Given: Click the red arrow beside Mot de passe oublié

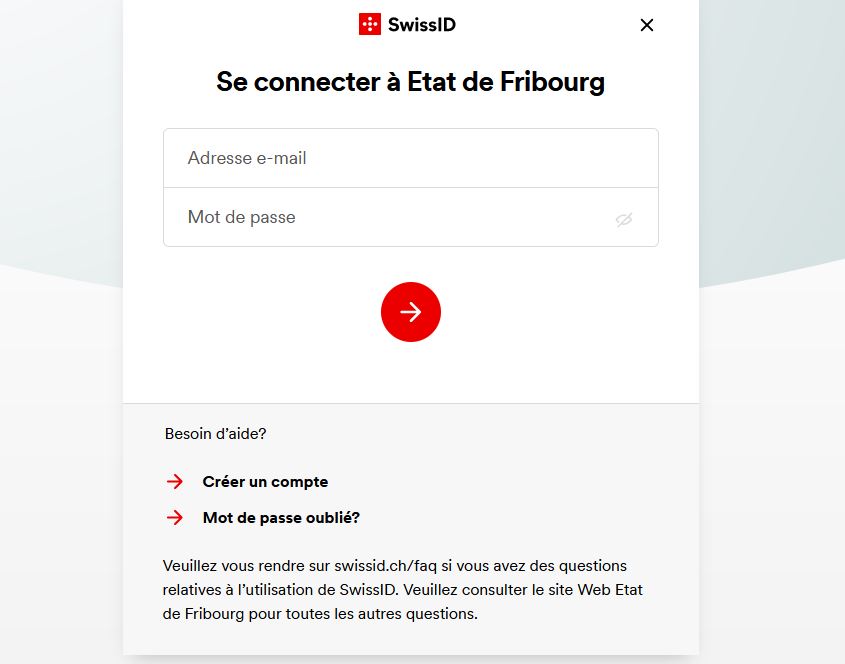Looking at the screenshot, I should [174, 517].
